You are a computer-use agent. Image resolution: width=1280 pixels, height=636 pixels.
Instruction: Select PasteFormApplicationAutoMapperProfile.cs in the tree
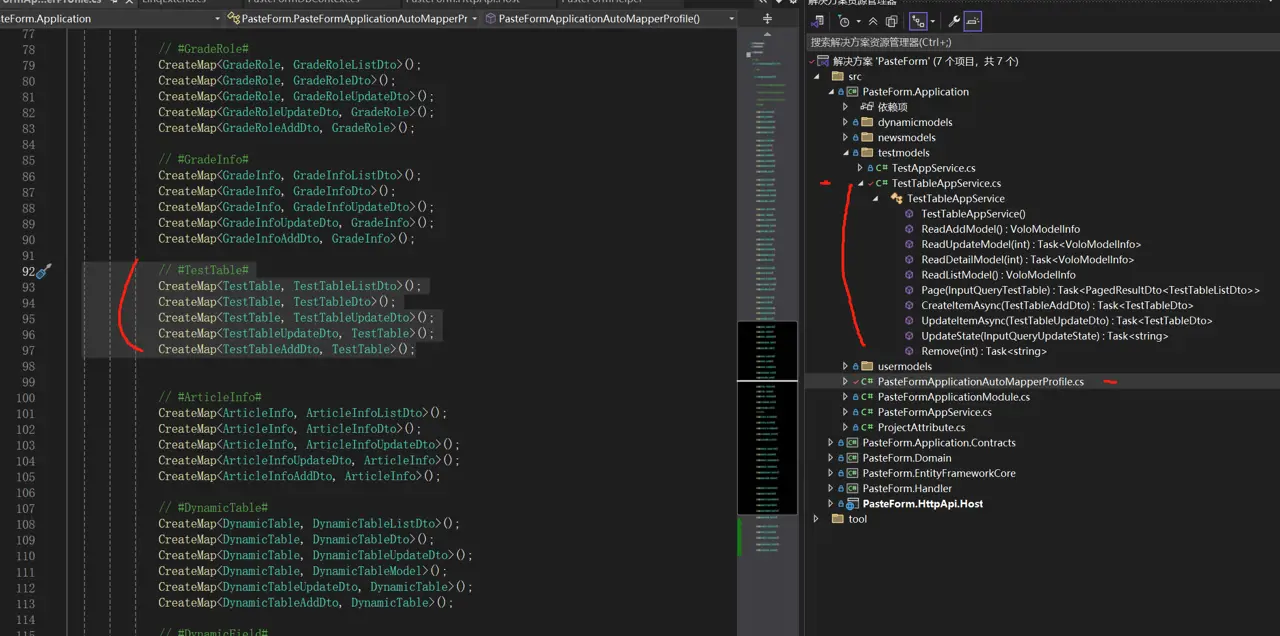(x=981, y=382)
